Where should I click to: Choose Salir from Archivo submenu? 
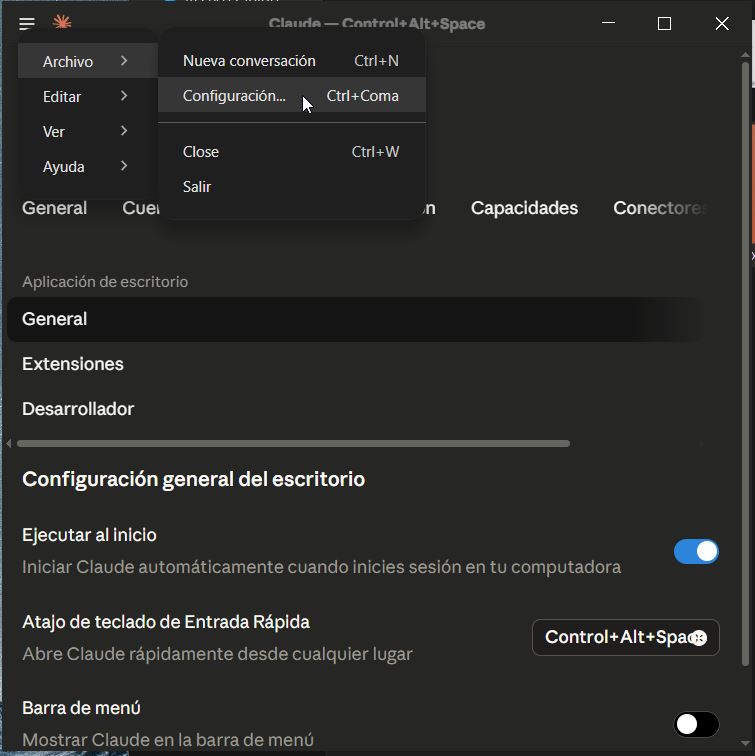tap(292, 187)
